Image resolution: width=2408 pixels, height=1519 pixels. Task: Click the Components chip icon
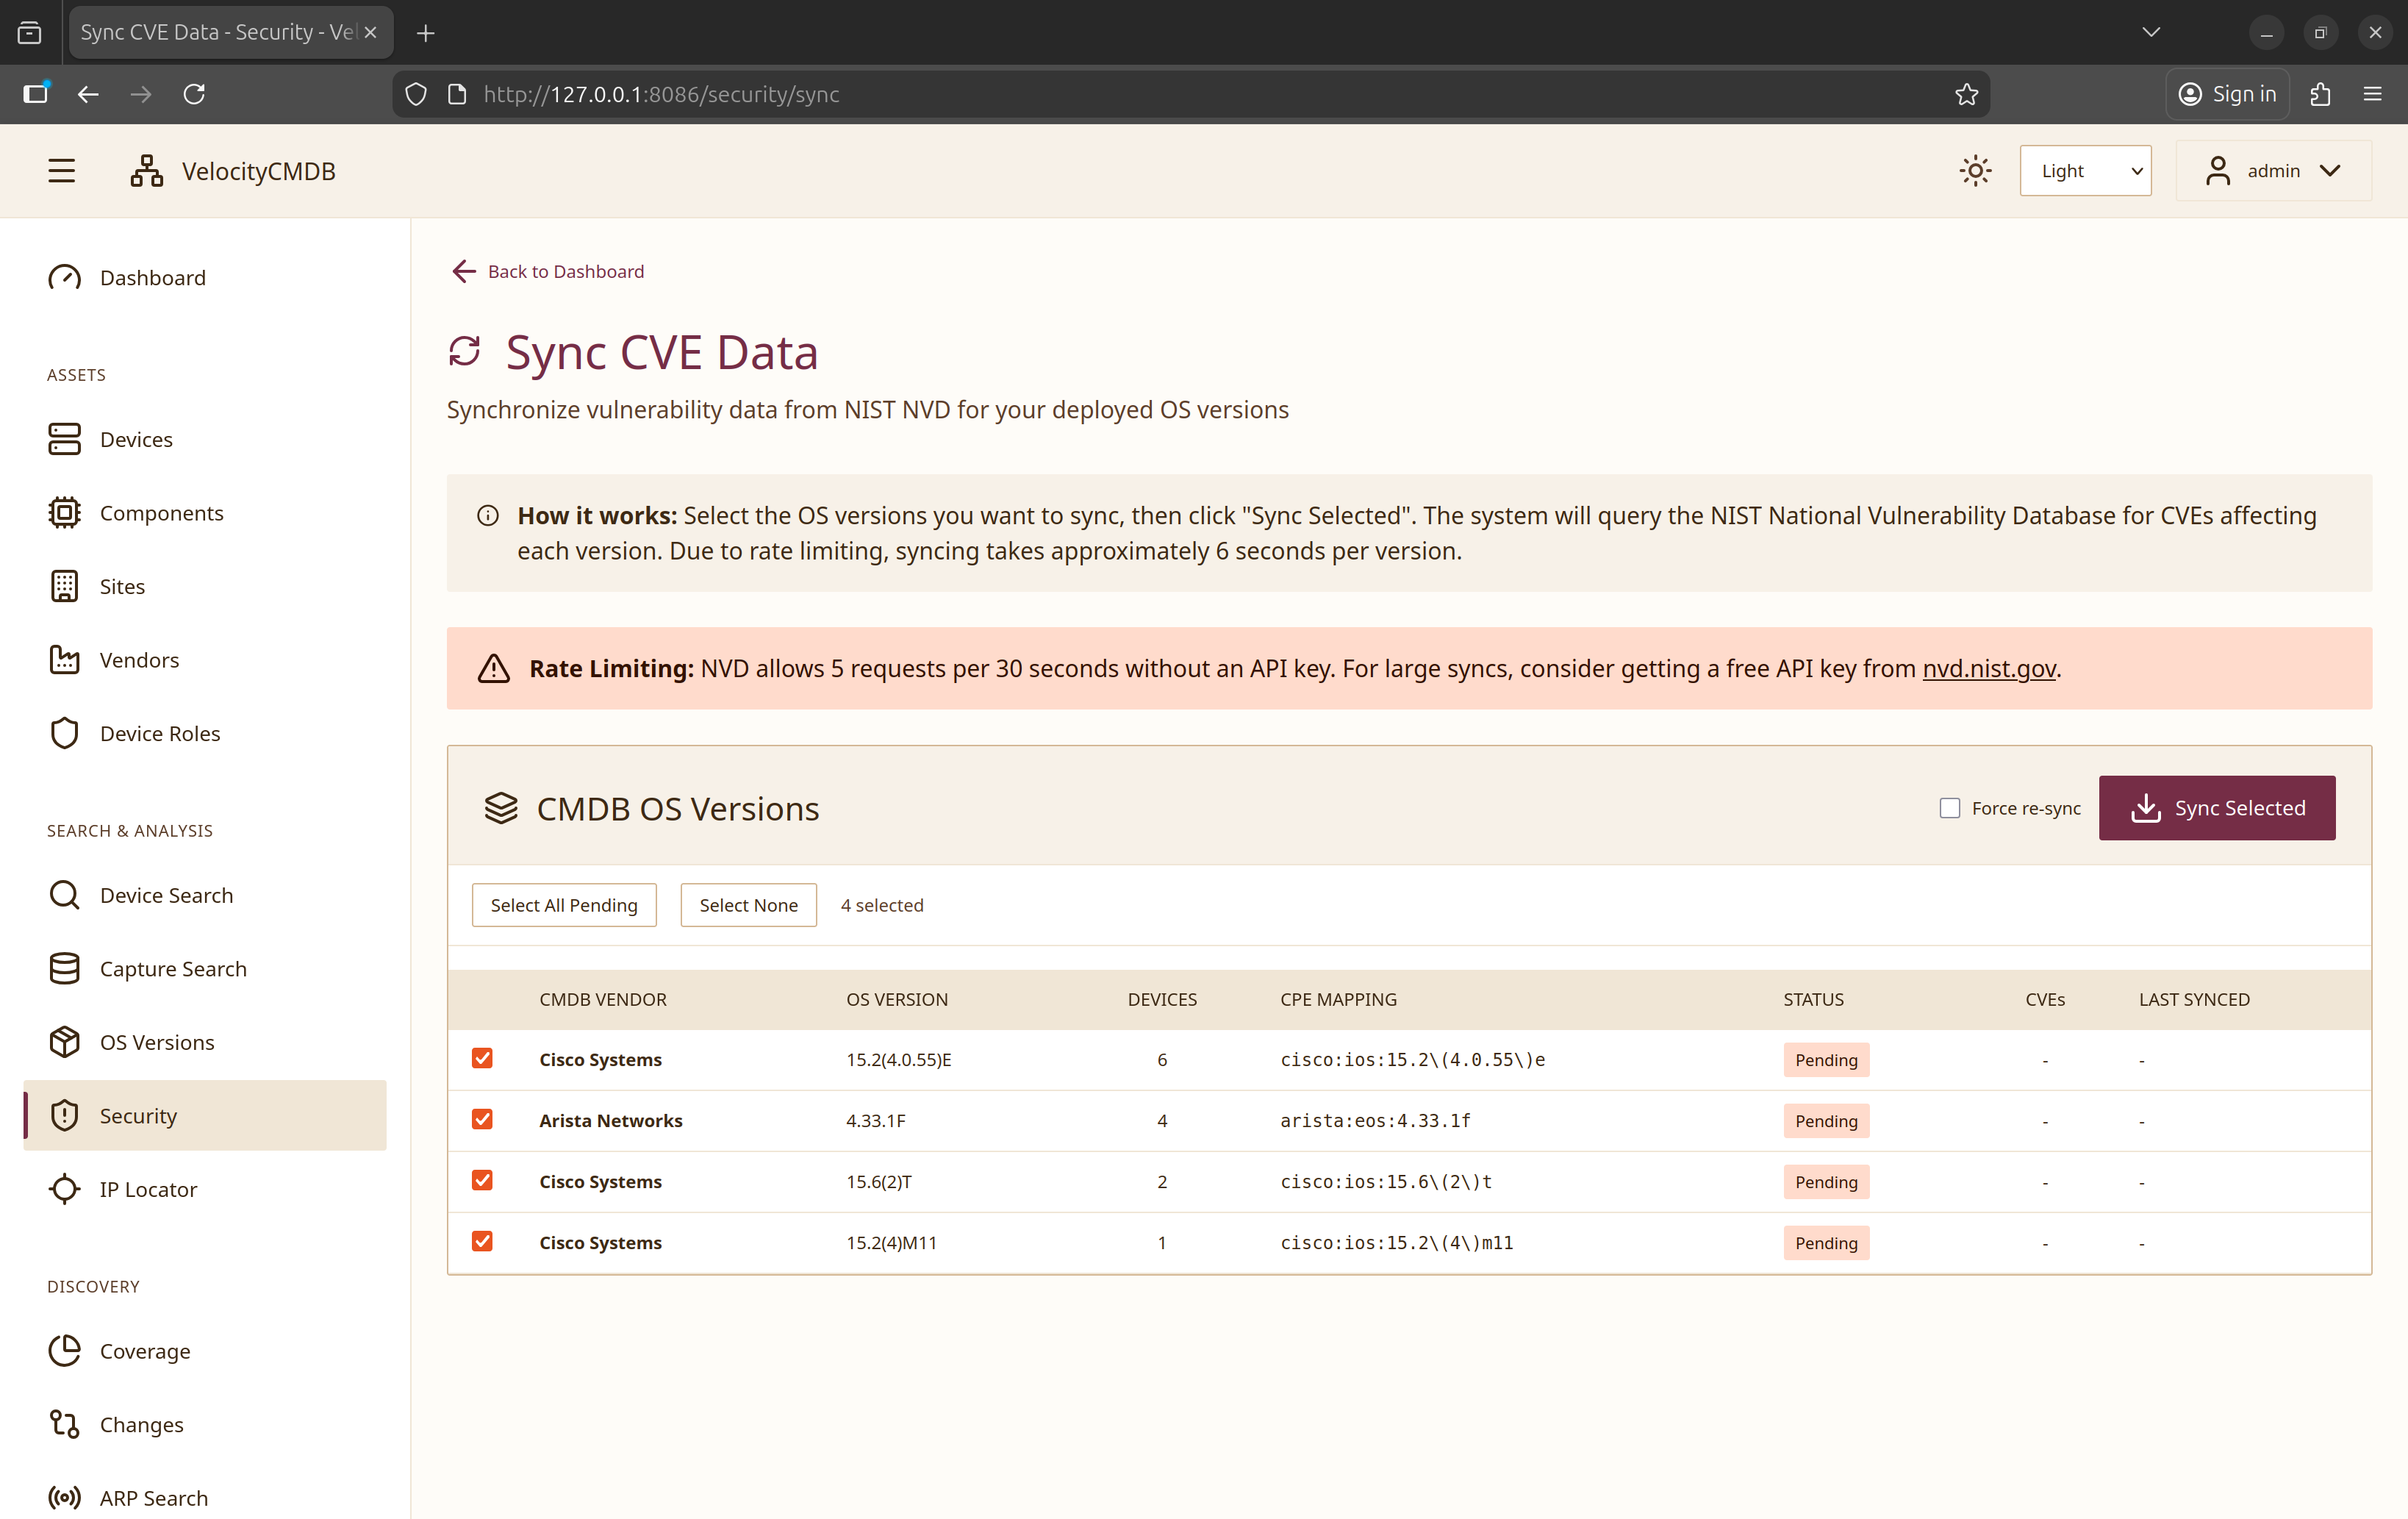tap(65, 513)
